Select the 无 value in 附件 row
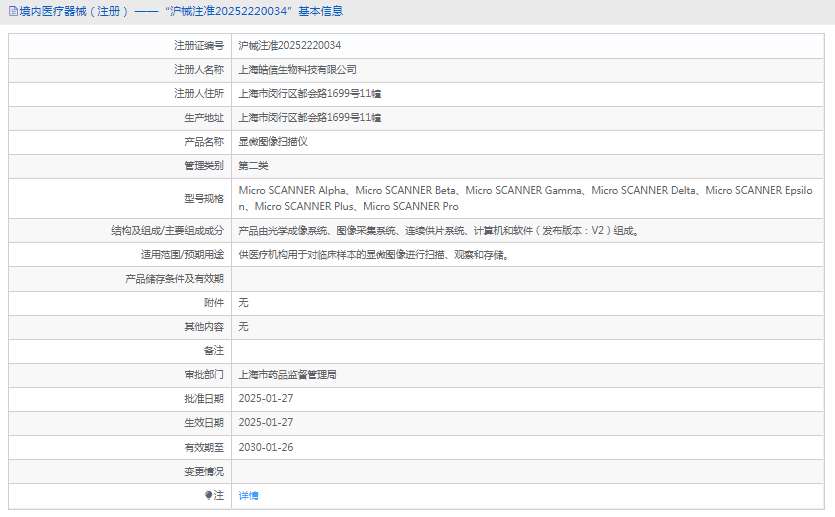The width and height of the screenshot is (835, 517). point(243,303)
